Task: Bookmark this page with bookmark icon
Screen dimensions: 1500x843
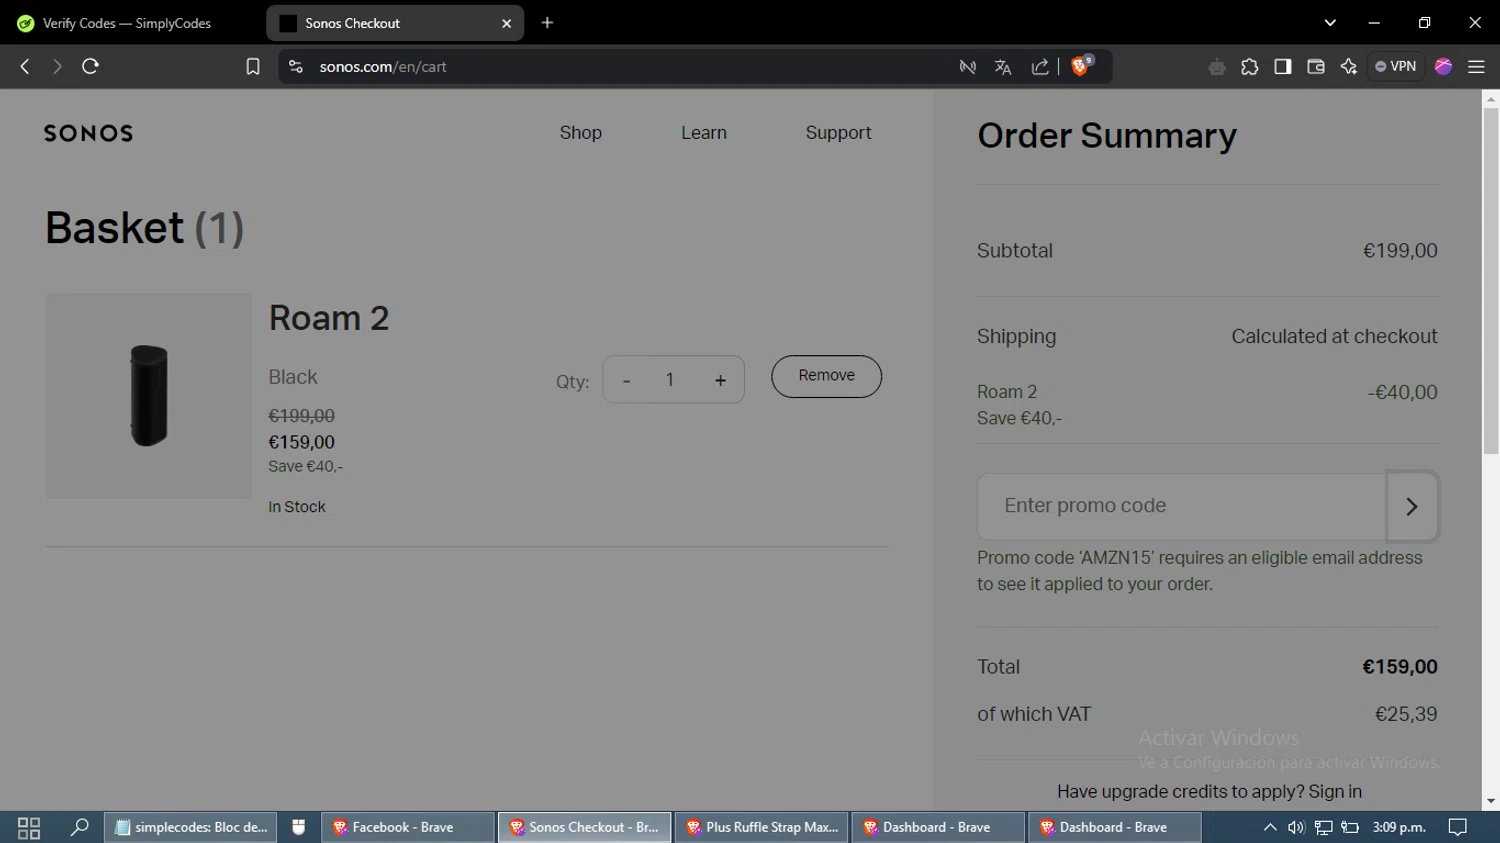Action: (x=253, y=67)
